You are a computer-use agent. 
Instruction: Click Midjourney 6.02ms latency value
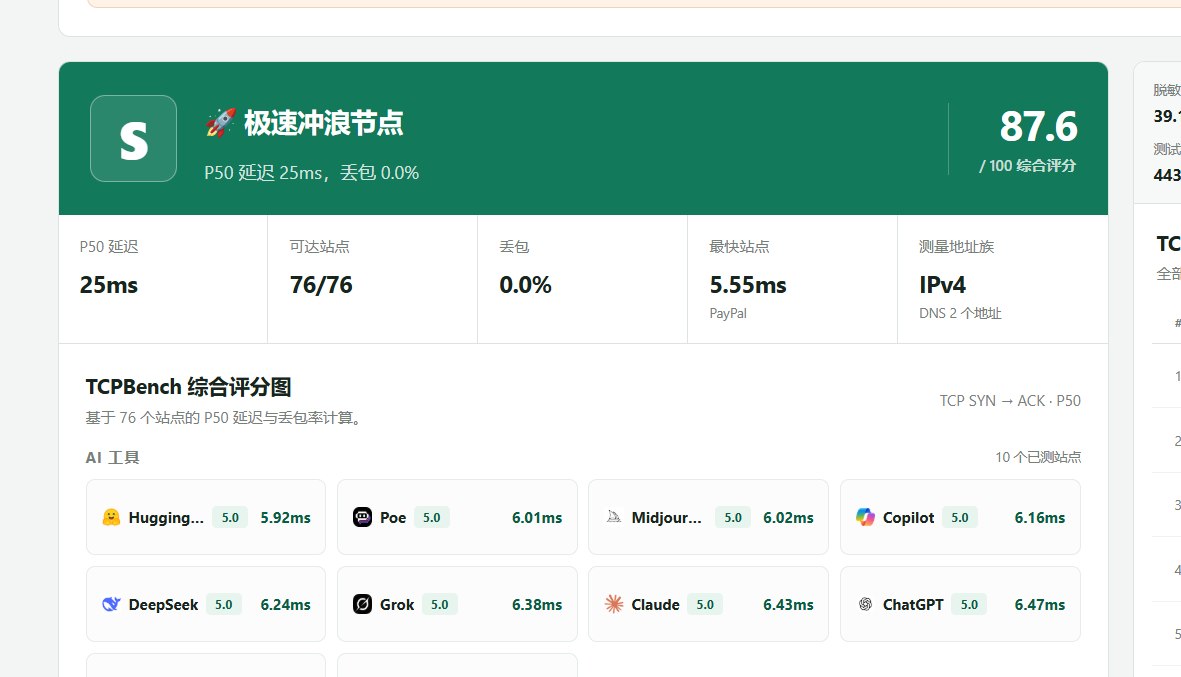coord(789,517)
